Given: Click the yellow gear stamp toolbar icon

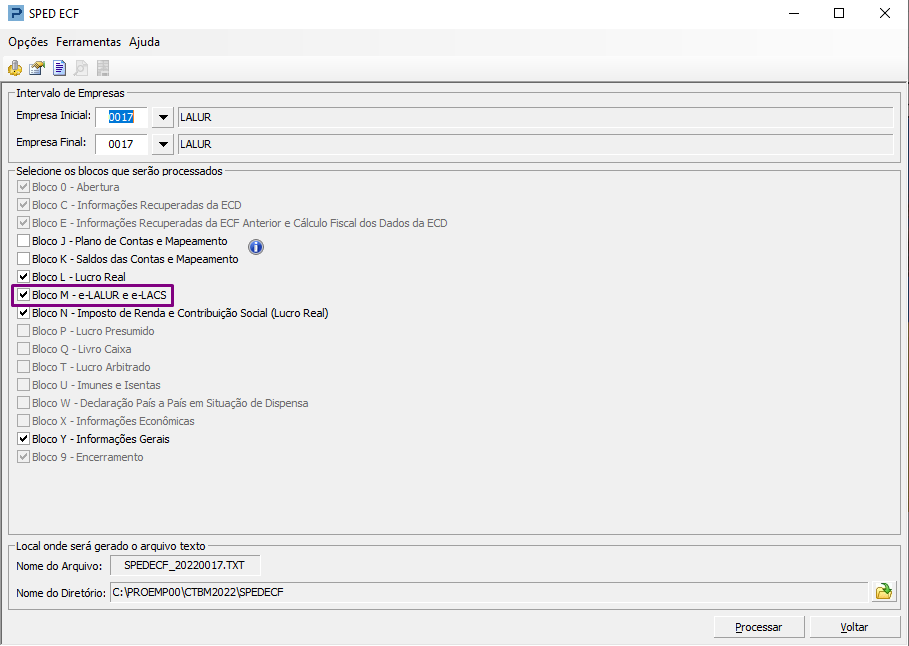Looking at the screenshot, I should (x=15, y=68).
